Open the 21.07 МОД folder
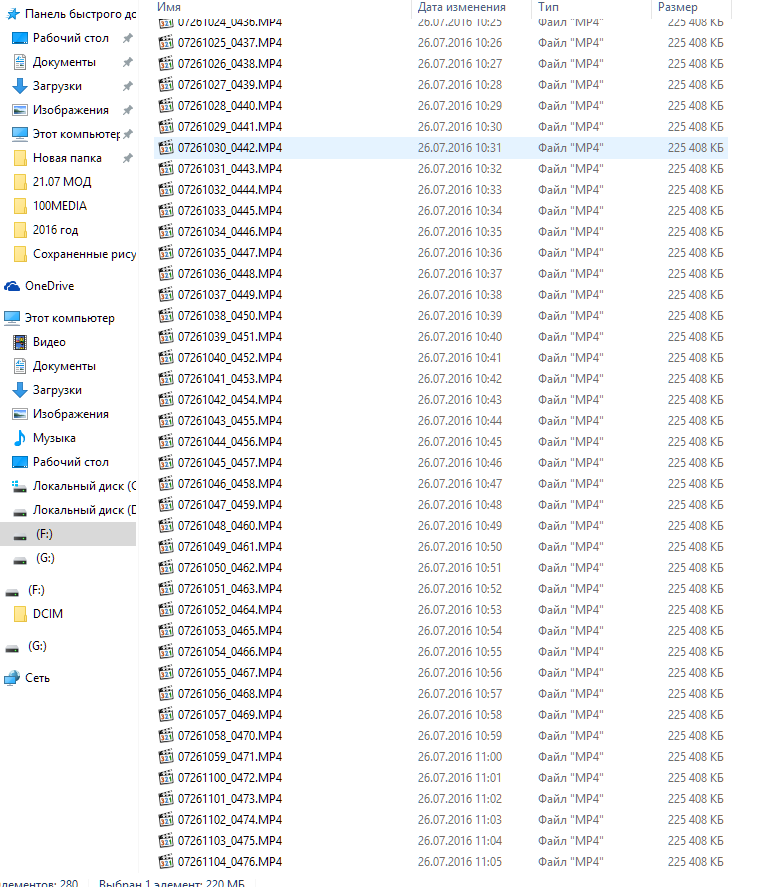This screenshot has width=775, height=887. [61, 182]
